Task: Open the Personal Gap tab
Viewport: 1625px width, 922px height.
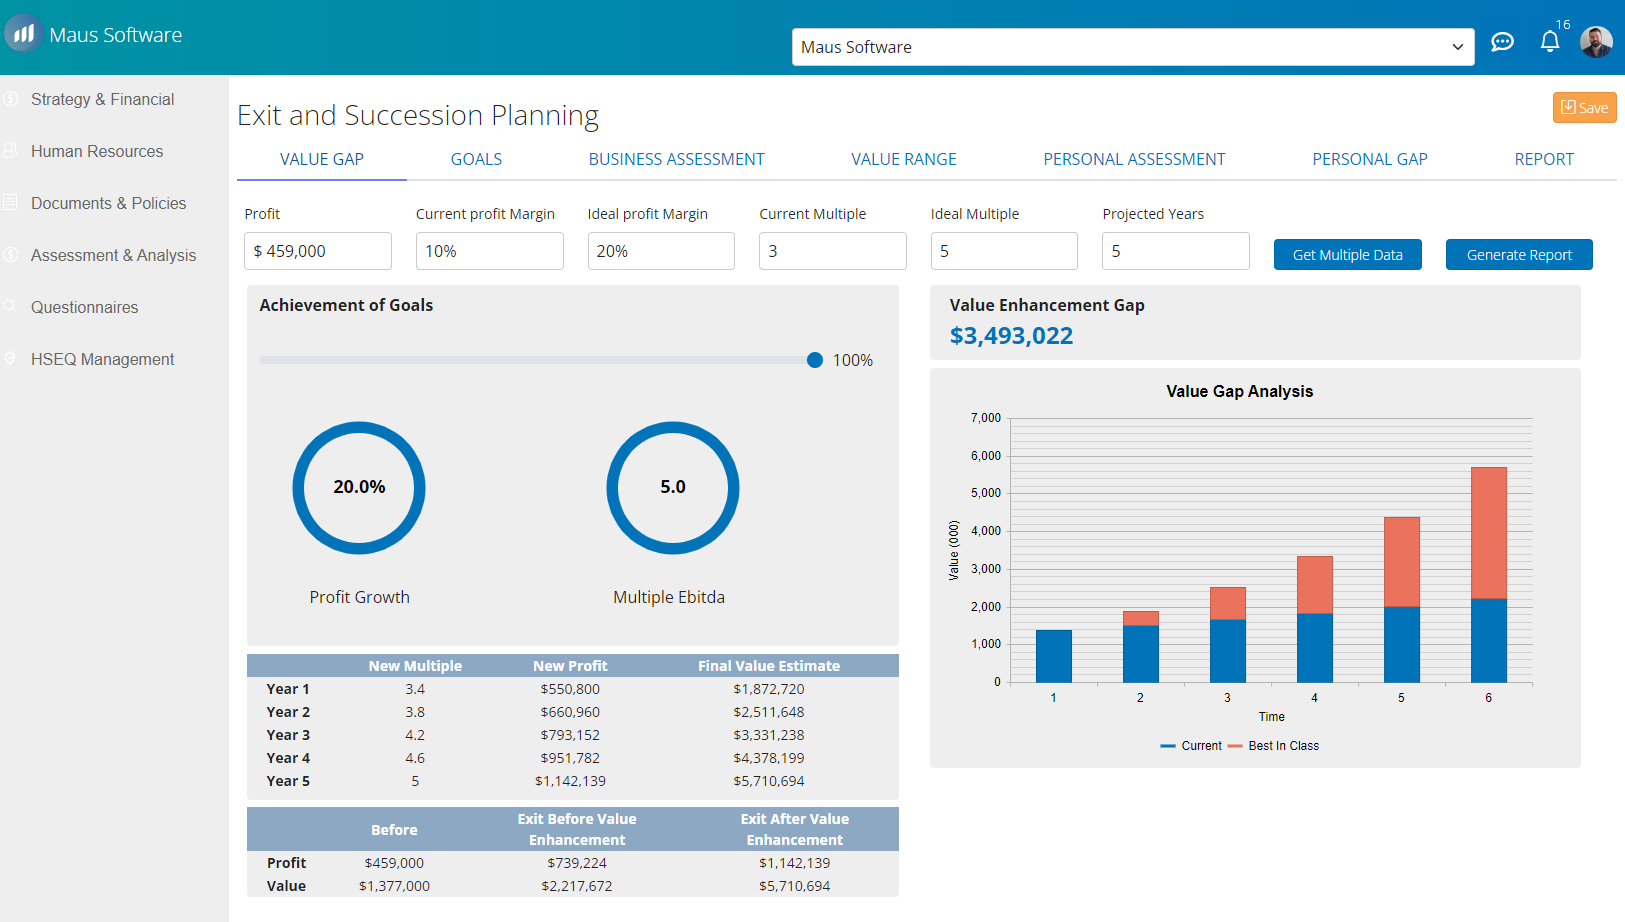Action: 1369,160
